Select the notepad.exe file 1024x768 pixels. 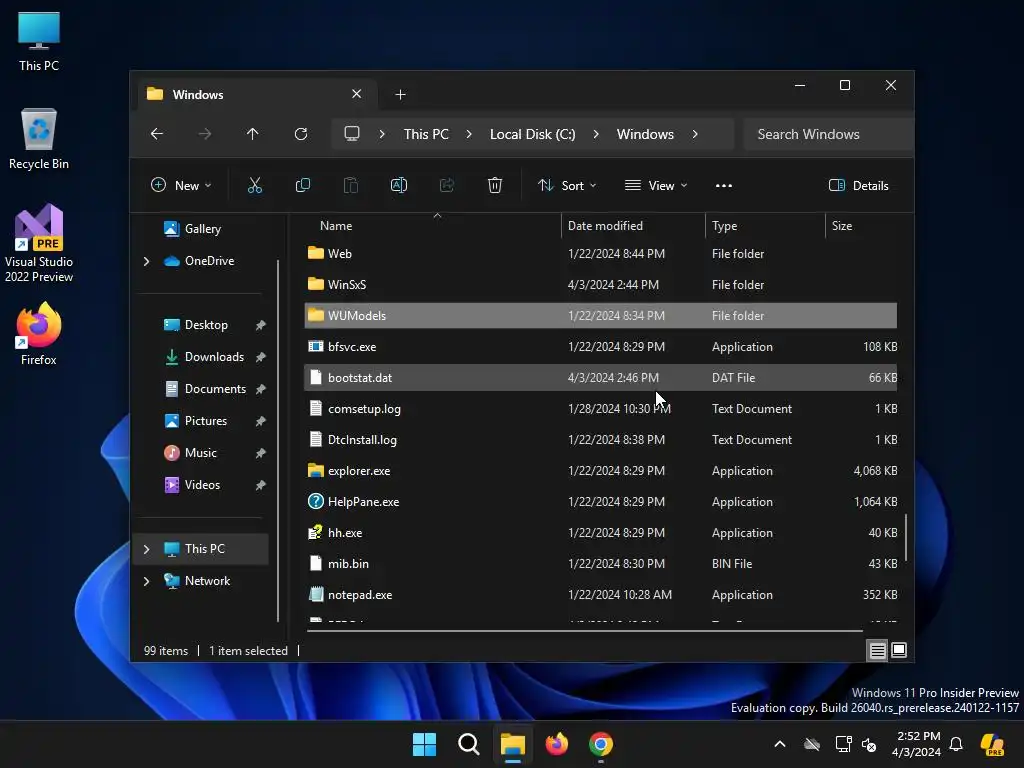pos(601,595)
